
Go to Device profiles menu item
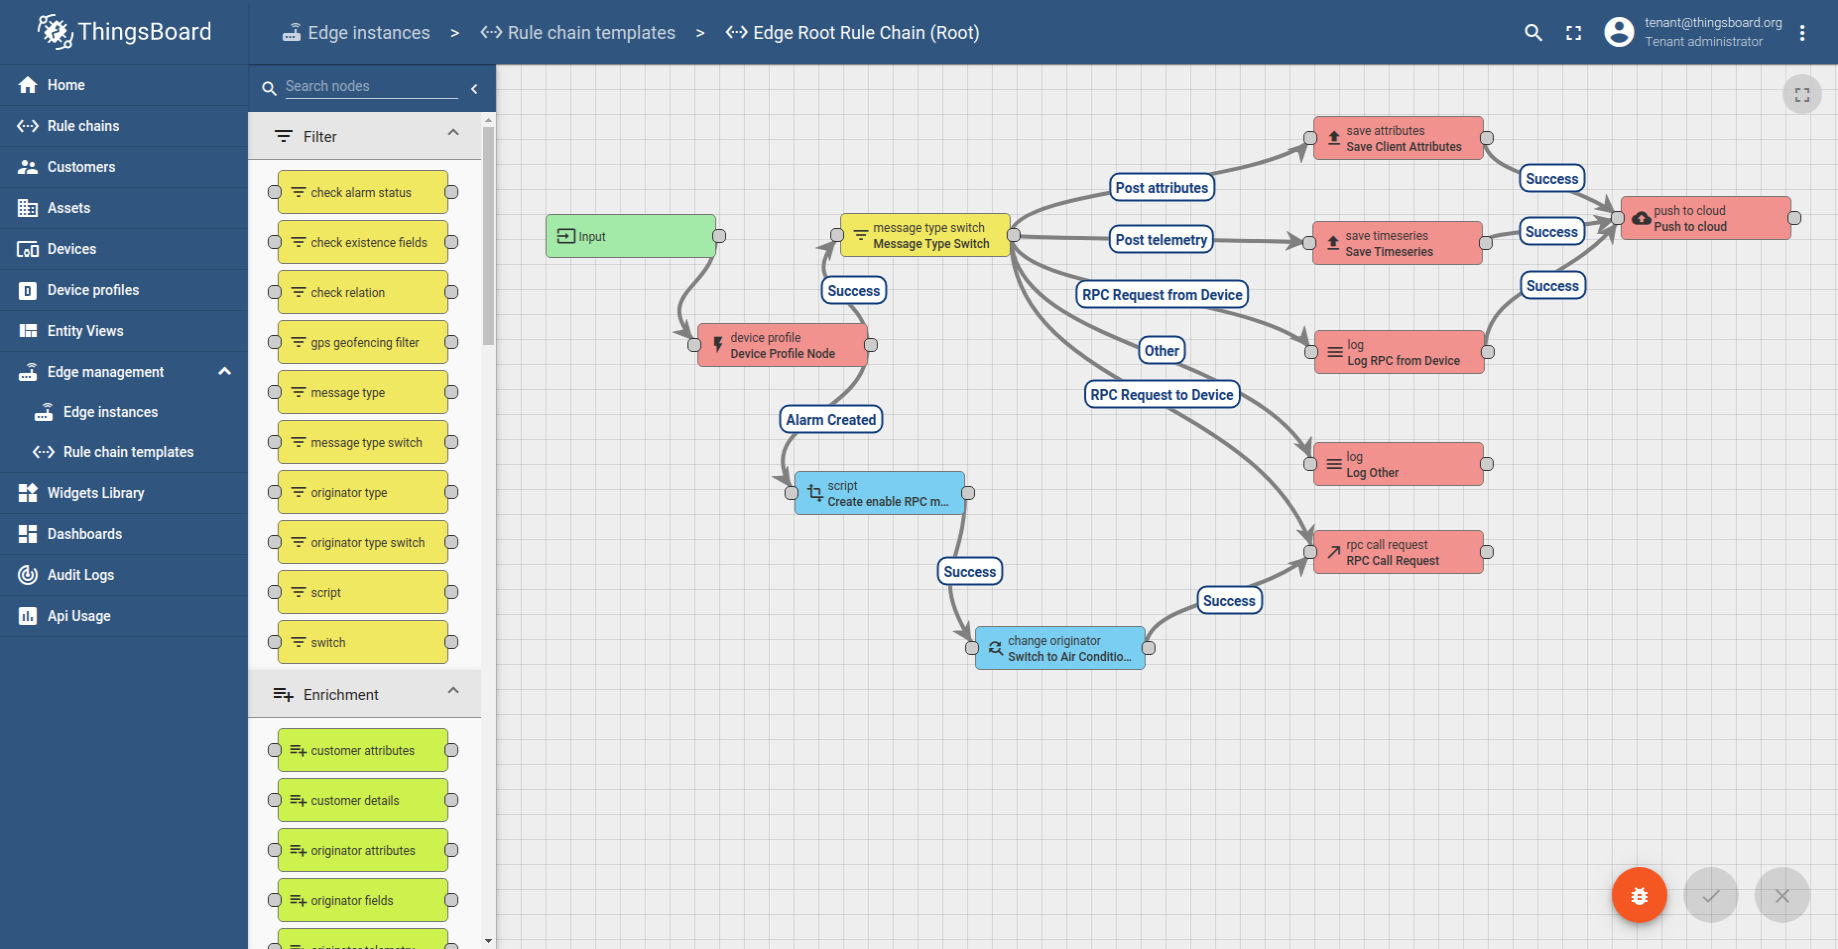click(124, 290)
